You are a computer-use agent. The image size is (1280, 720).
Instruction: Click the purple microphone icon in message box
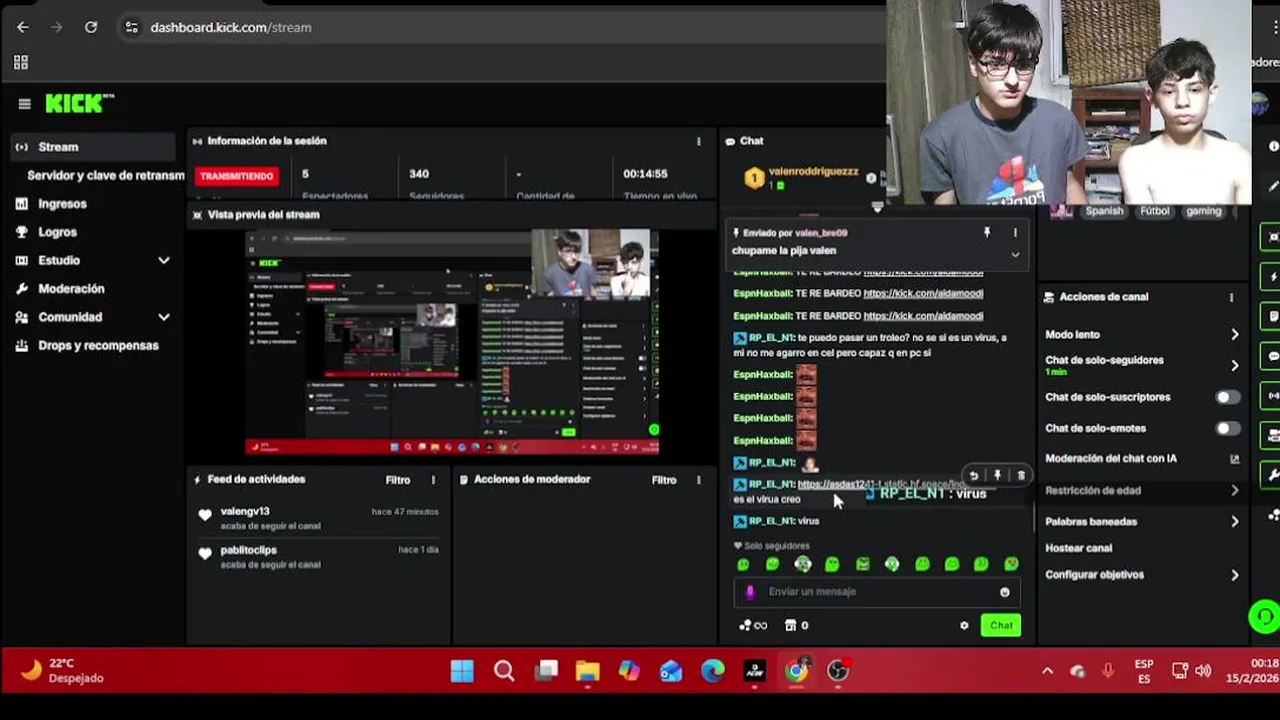tap(750, 592)
